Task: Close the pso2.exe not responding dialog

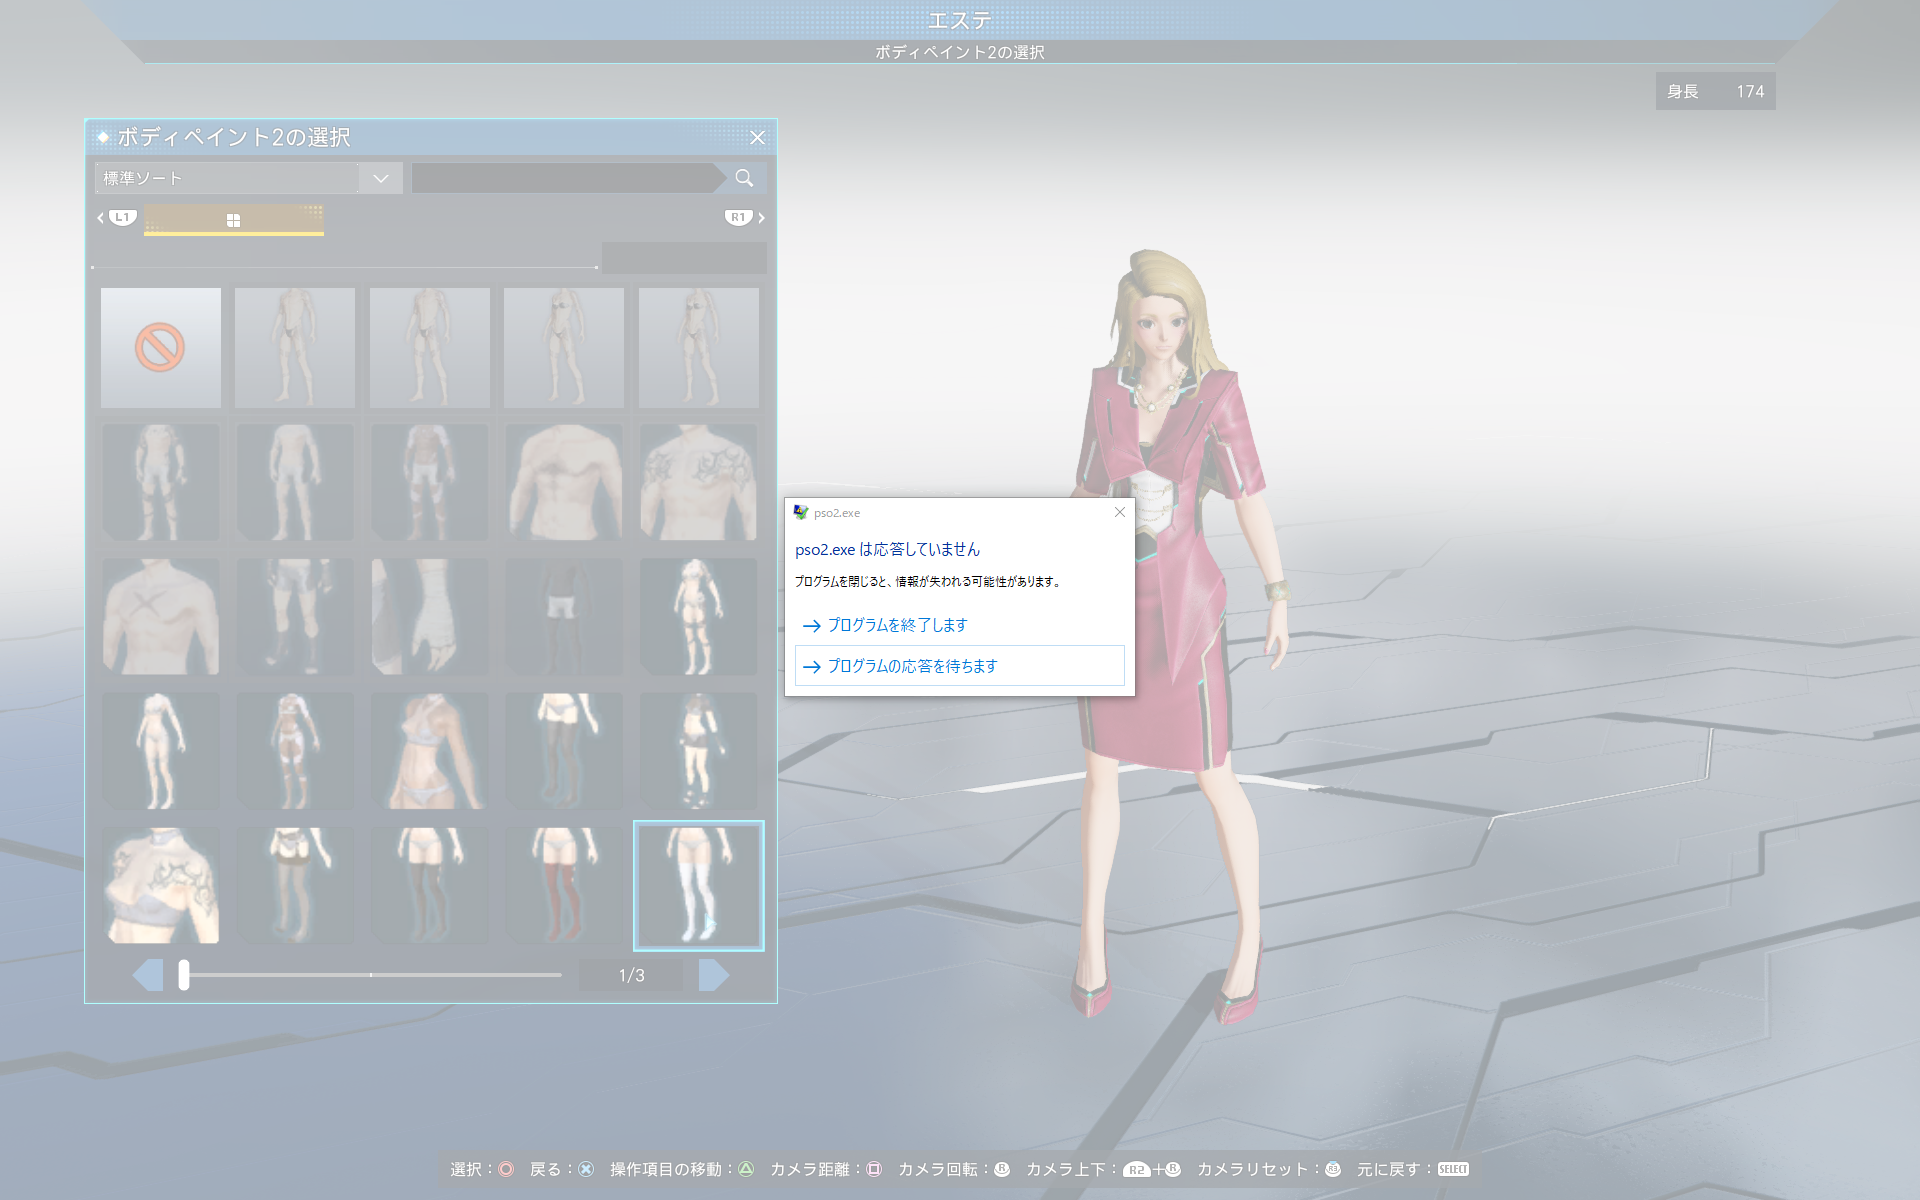Action: 1120,512
